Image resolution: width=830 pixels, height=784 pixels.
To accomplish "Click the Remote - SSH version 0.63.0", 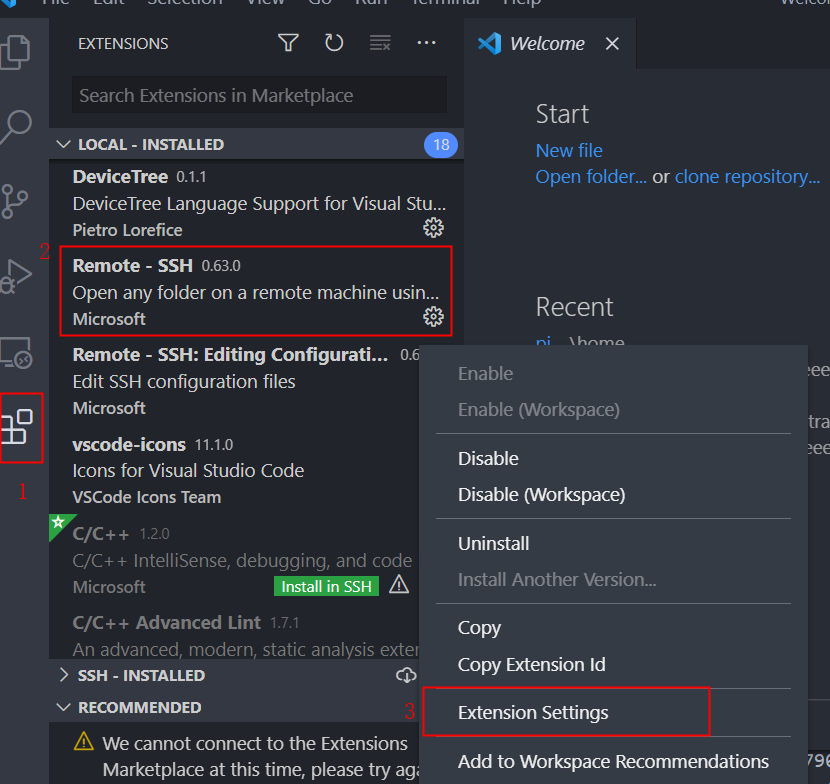I will coord(221,266).
